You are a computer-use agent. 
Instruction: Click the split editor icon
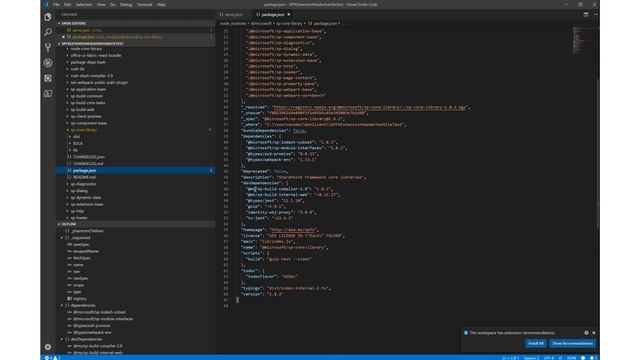(x=586, y=14)
